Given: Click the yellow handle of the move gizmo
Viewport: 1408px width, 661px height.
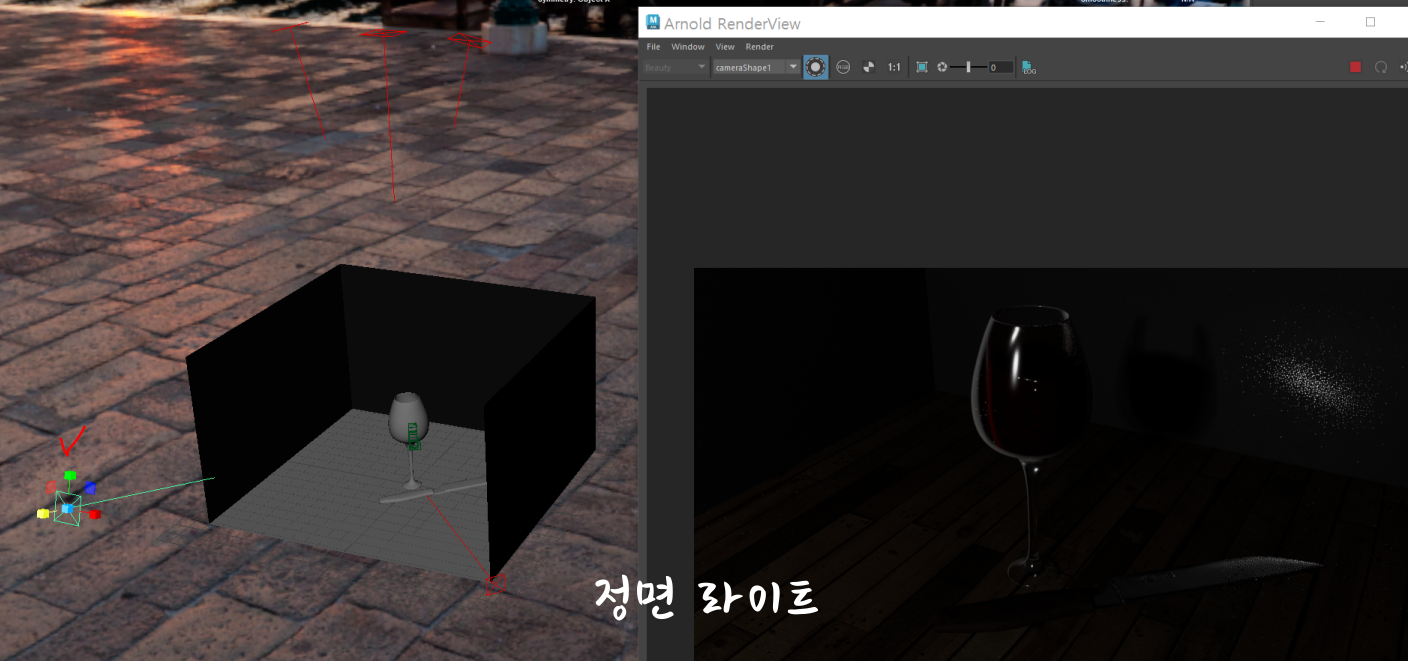Looking at the screenshot, I should tap(43, 514).
